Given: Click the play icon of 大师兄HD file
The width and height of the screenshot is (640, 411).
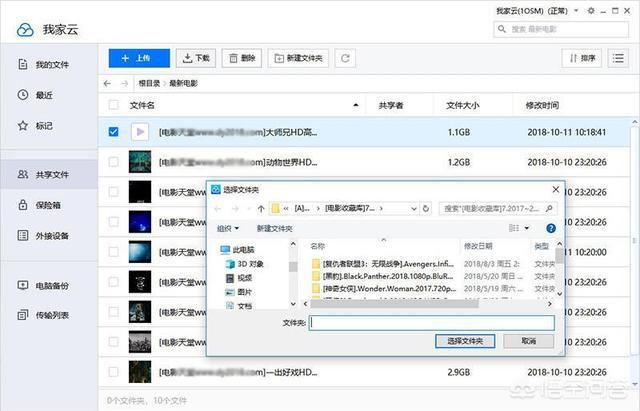Looking at the screenshot, I should [140, 132].
